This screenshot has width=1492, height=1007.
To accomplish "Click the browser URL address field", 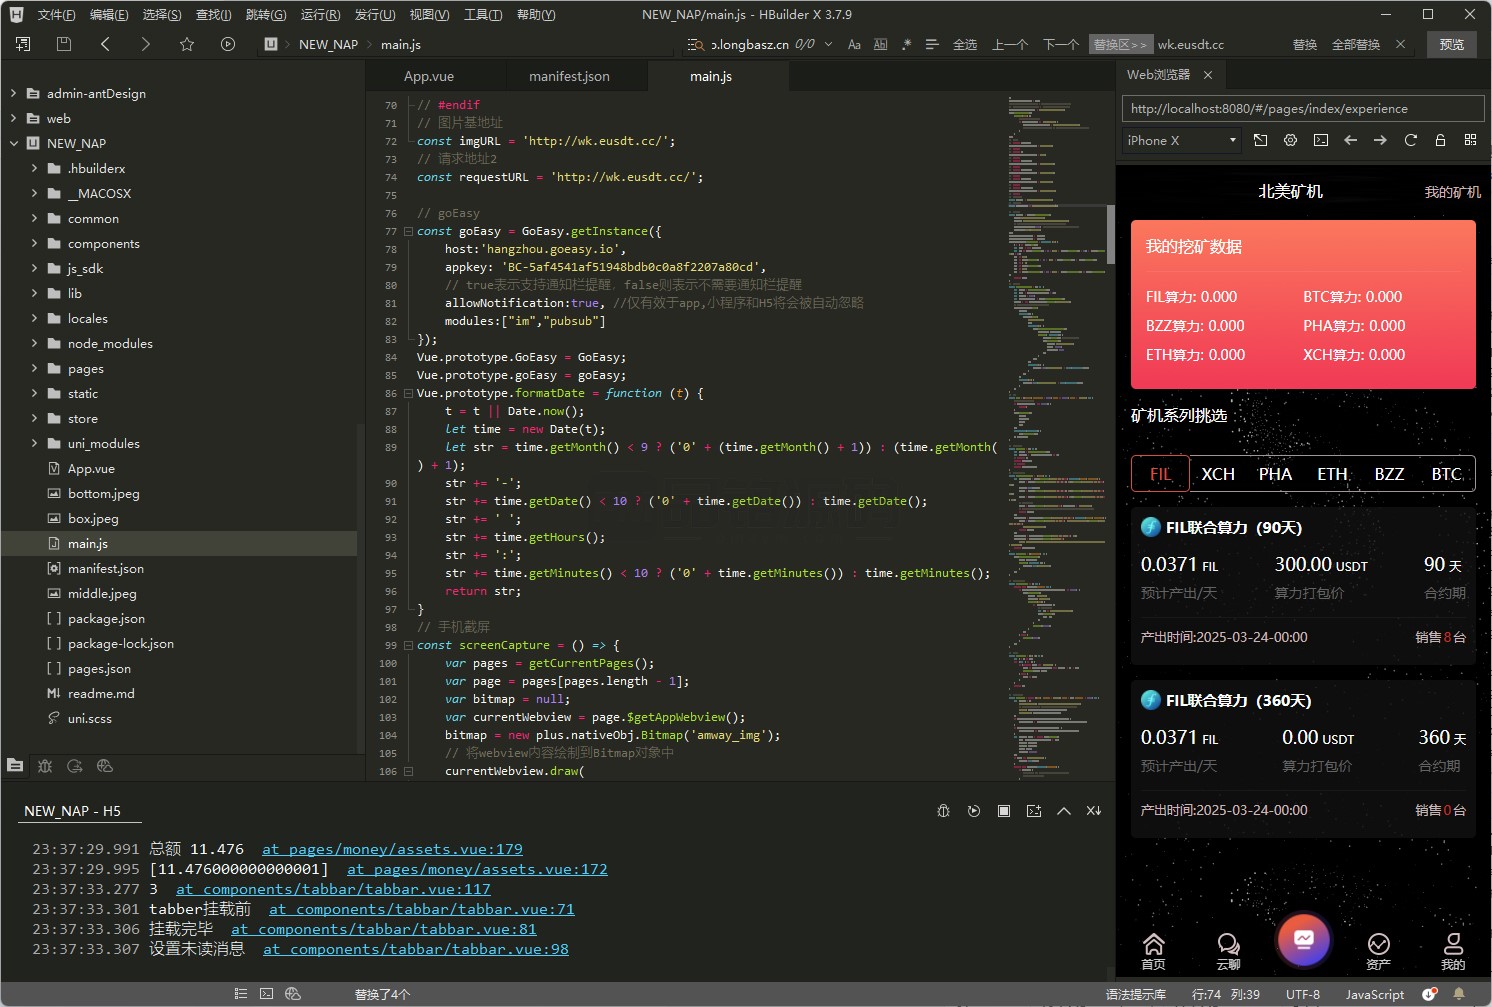I will [1300, 108].
